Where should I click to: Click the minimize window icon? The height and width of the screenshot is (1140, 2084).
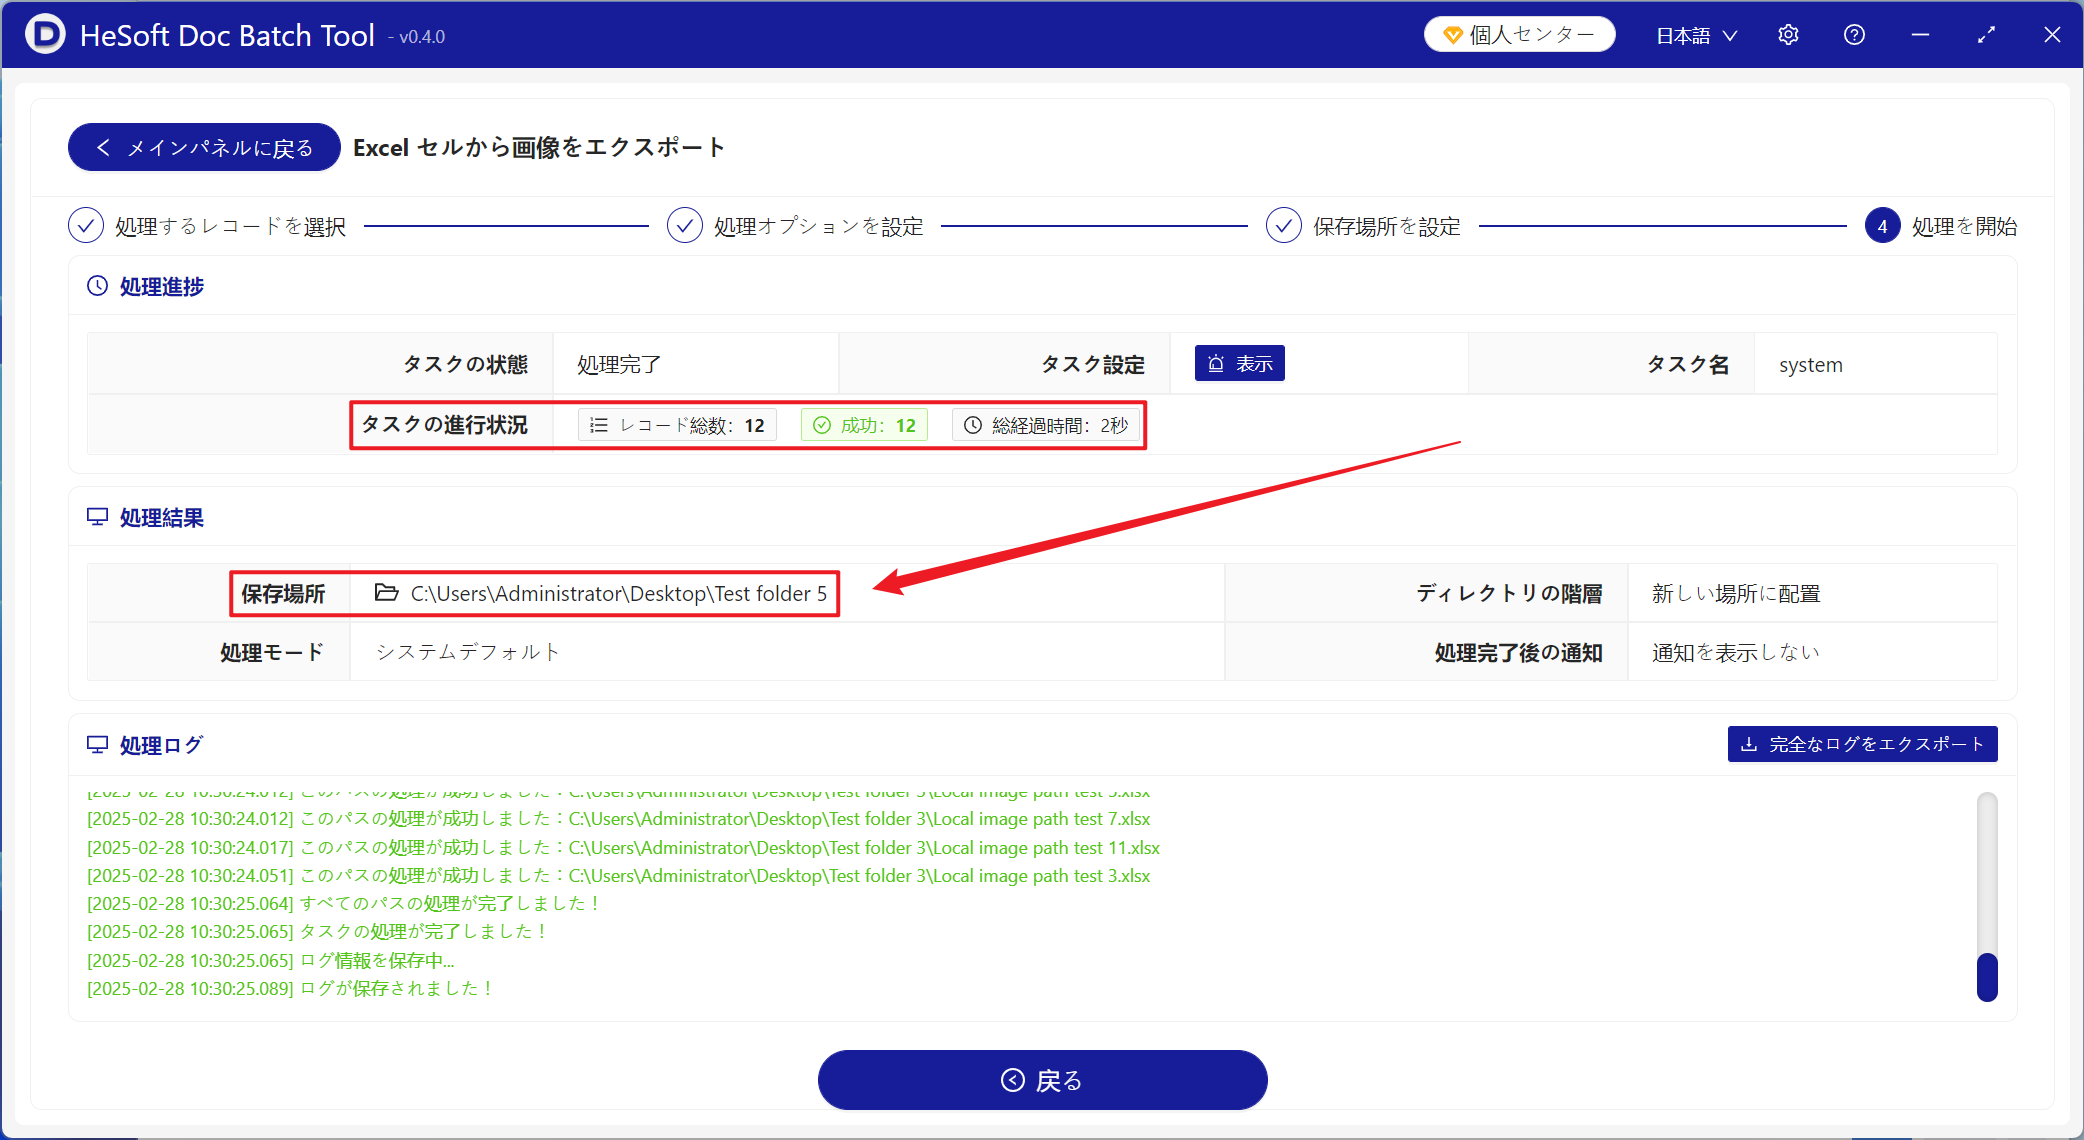coord(1920,35)
